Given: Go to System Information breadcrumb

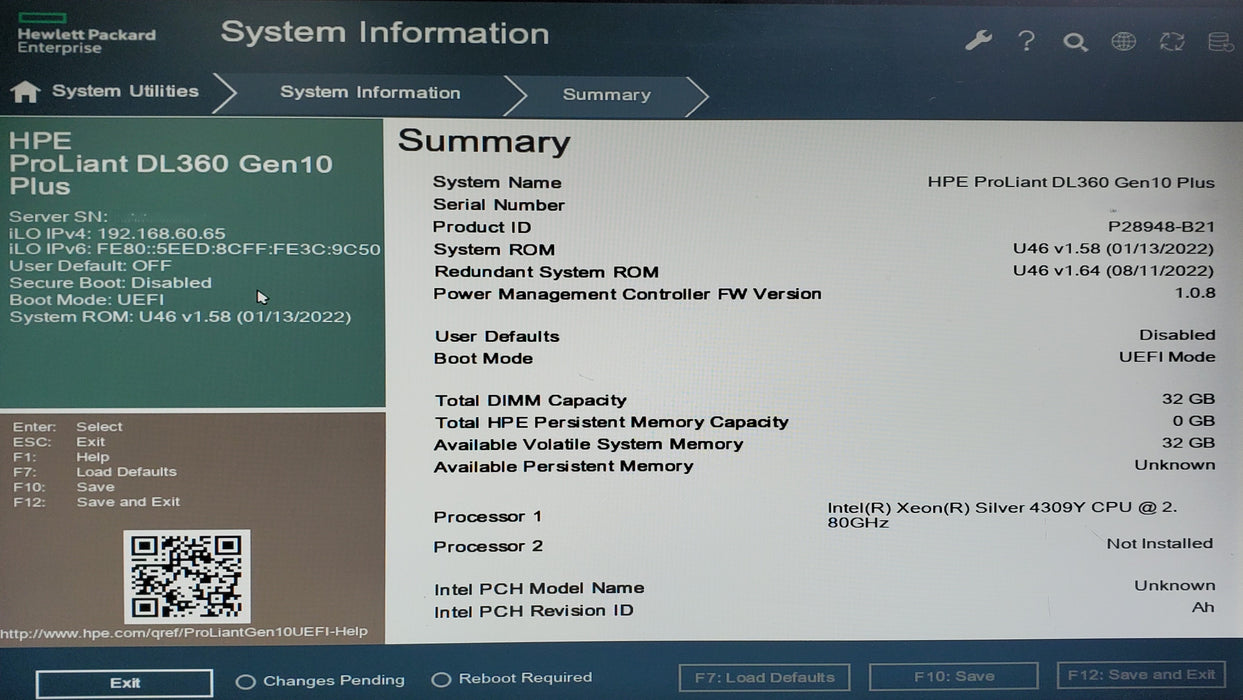Looking at the screenshot, I should 370,92.
